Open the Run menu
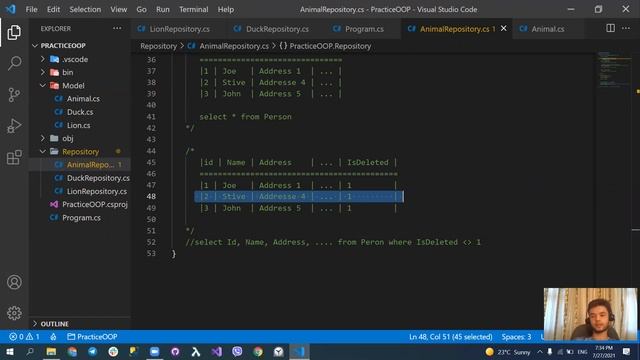640x360 pixels. (x=162, y=9)
